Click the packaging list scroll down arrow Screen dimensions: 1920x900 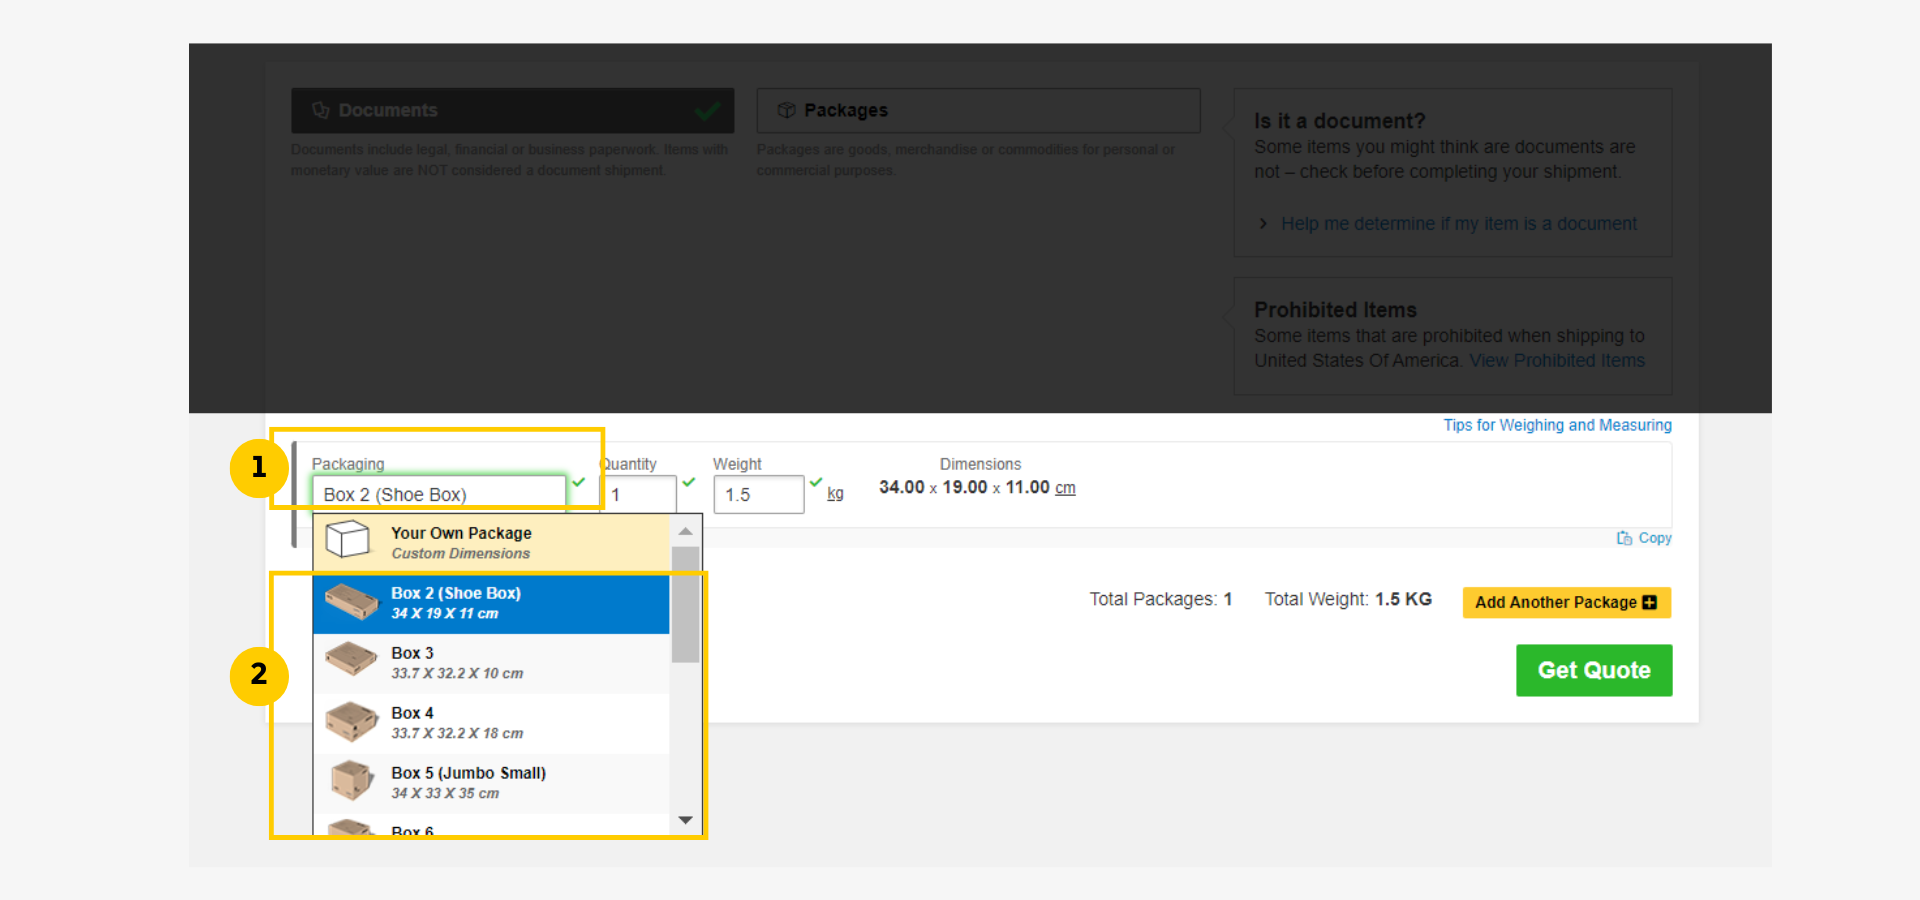(x=685, y=820)
